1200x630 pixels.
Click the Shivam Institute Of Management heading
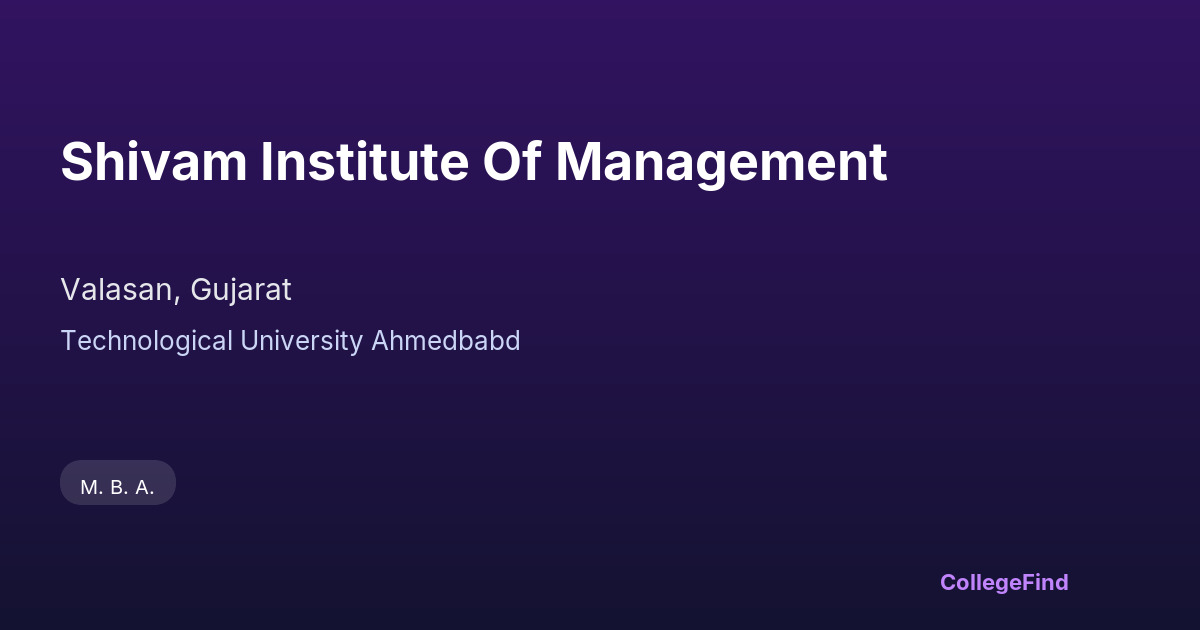(473, 162)
